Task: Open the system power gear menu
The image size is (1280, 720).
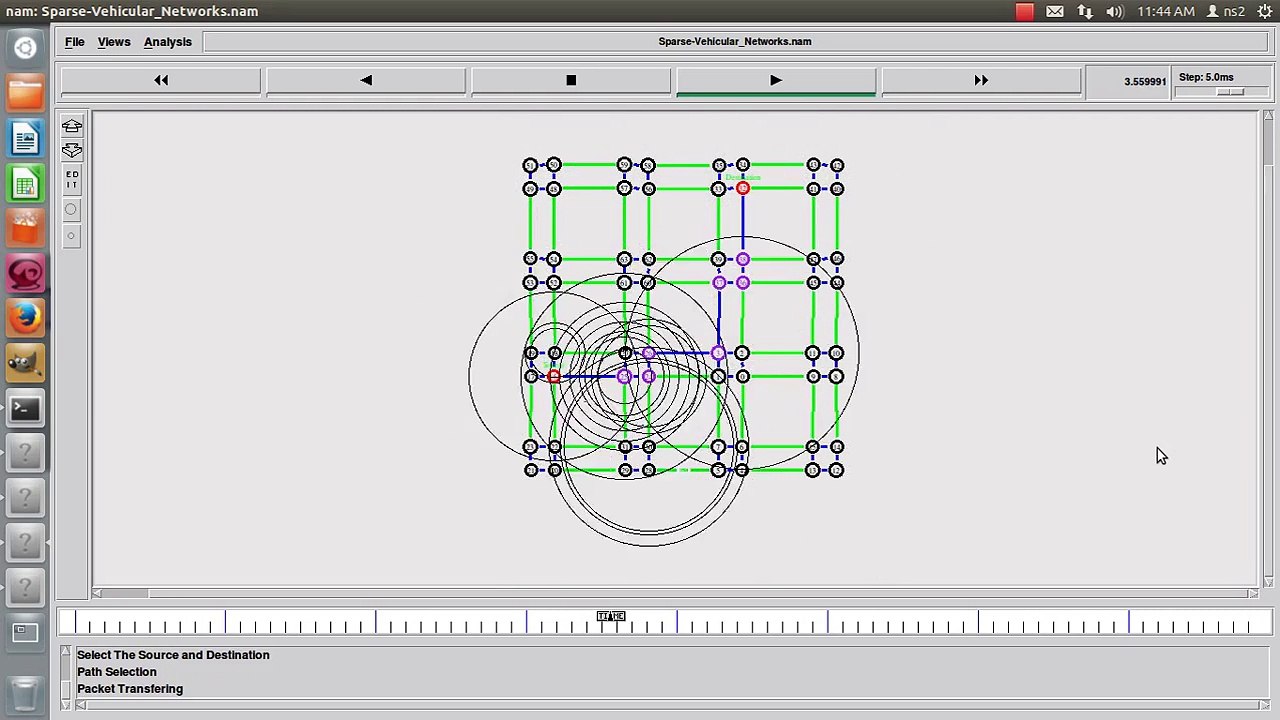Action: pos(1264,12)
